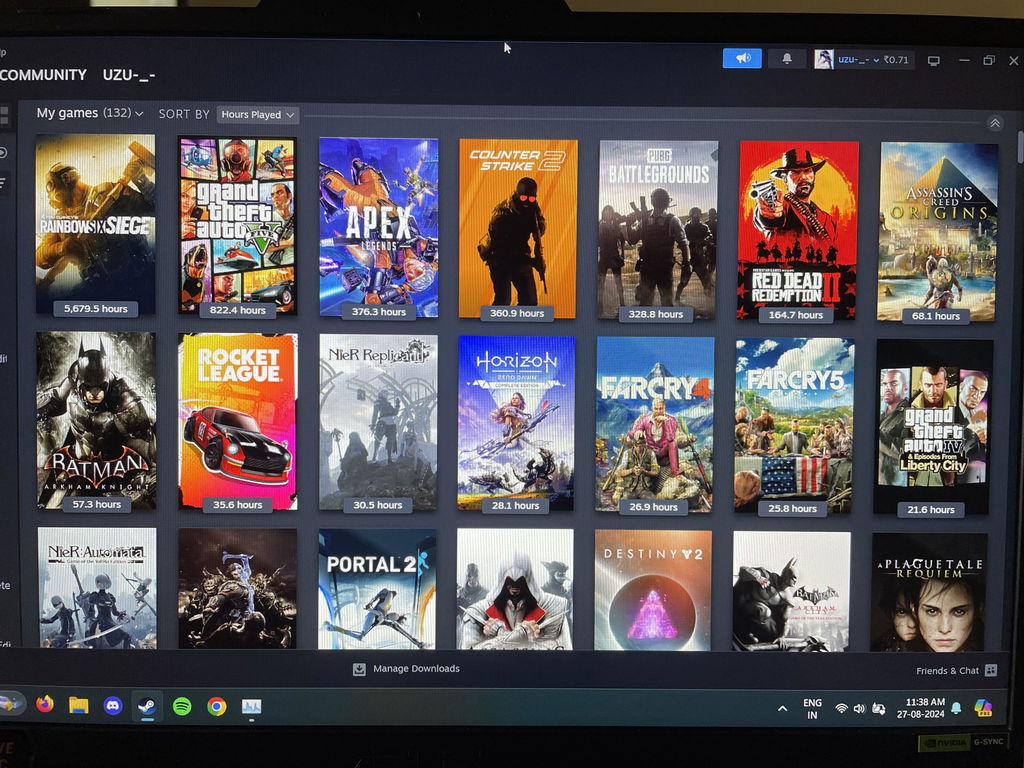Open the notifications bell in Steam header
The image size is (1024, 768).
click(787, 59)
